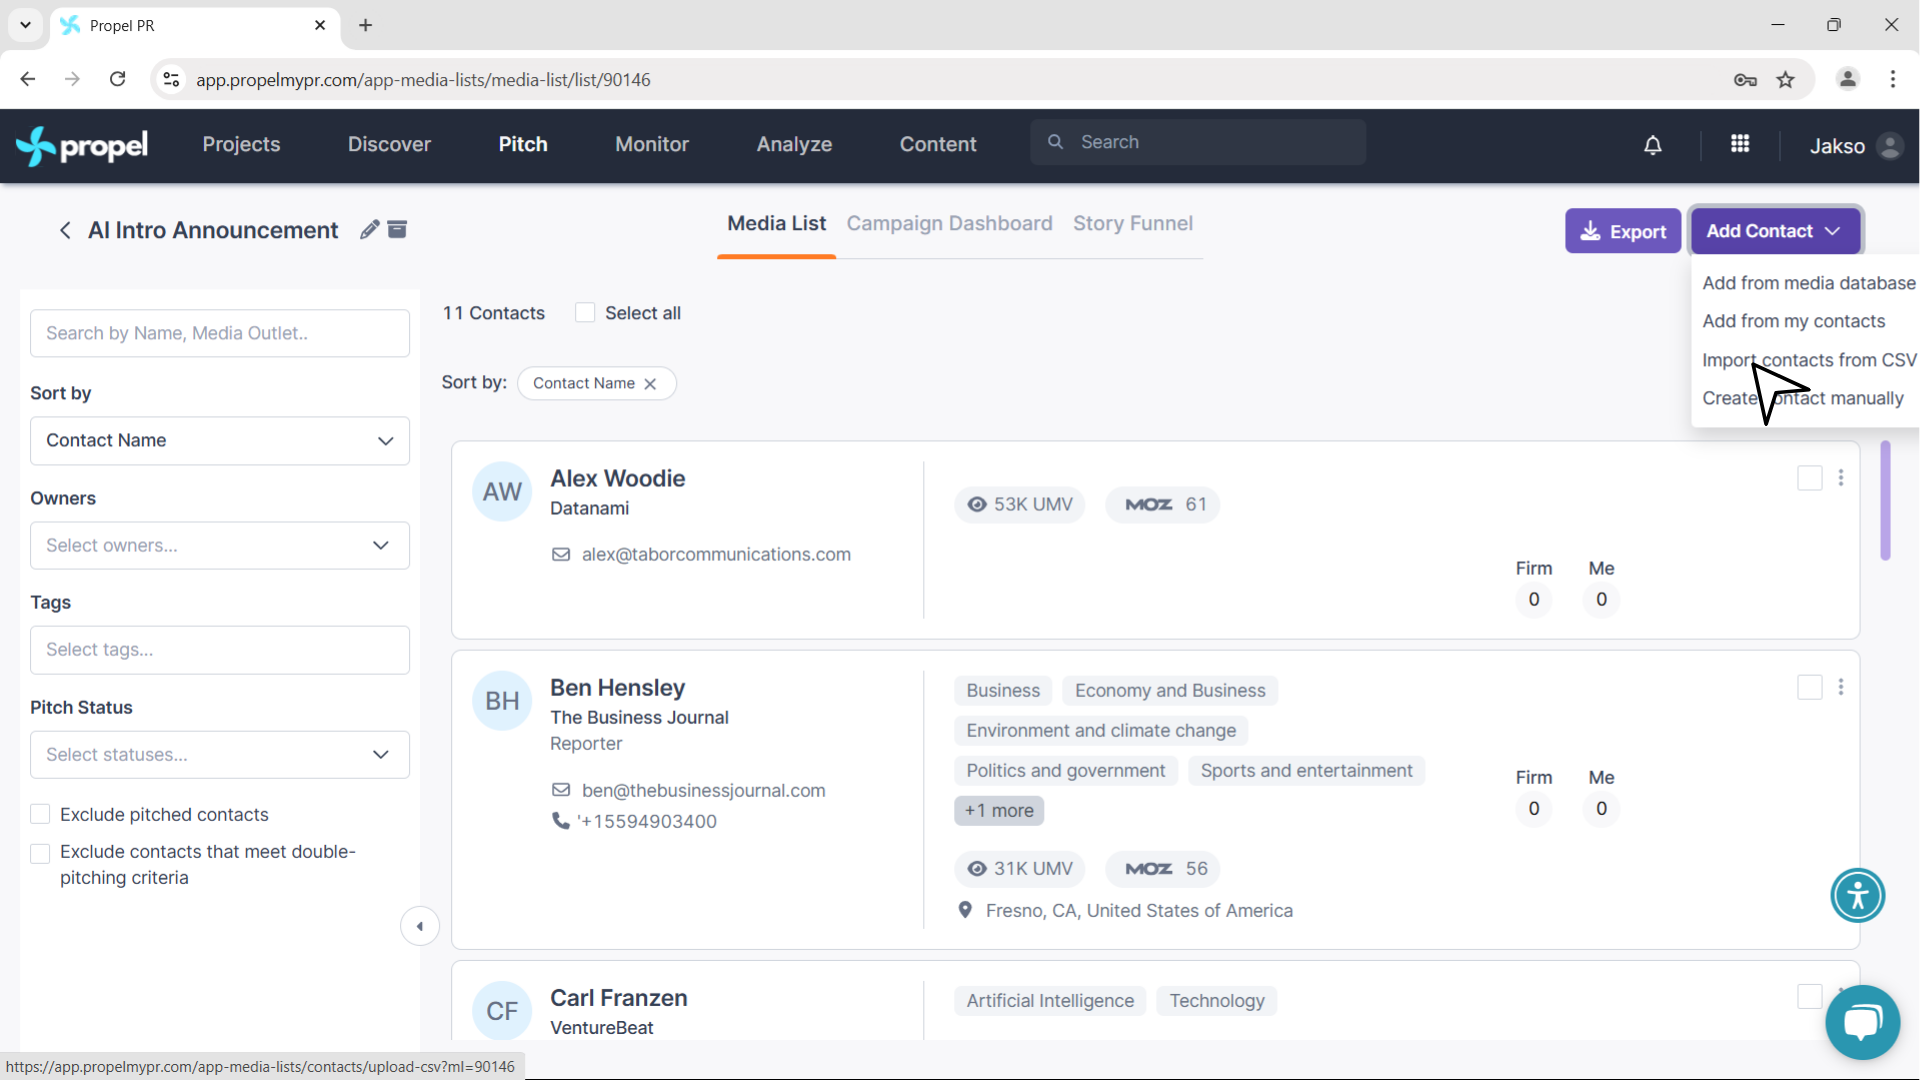Open the live chat bubble
Screen dimensions: 1920x1080
pyautogui.click(x=1862, y=1022)
